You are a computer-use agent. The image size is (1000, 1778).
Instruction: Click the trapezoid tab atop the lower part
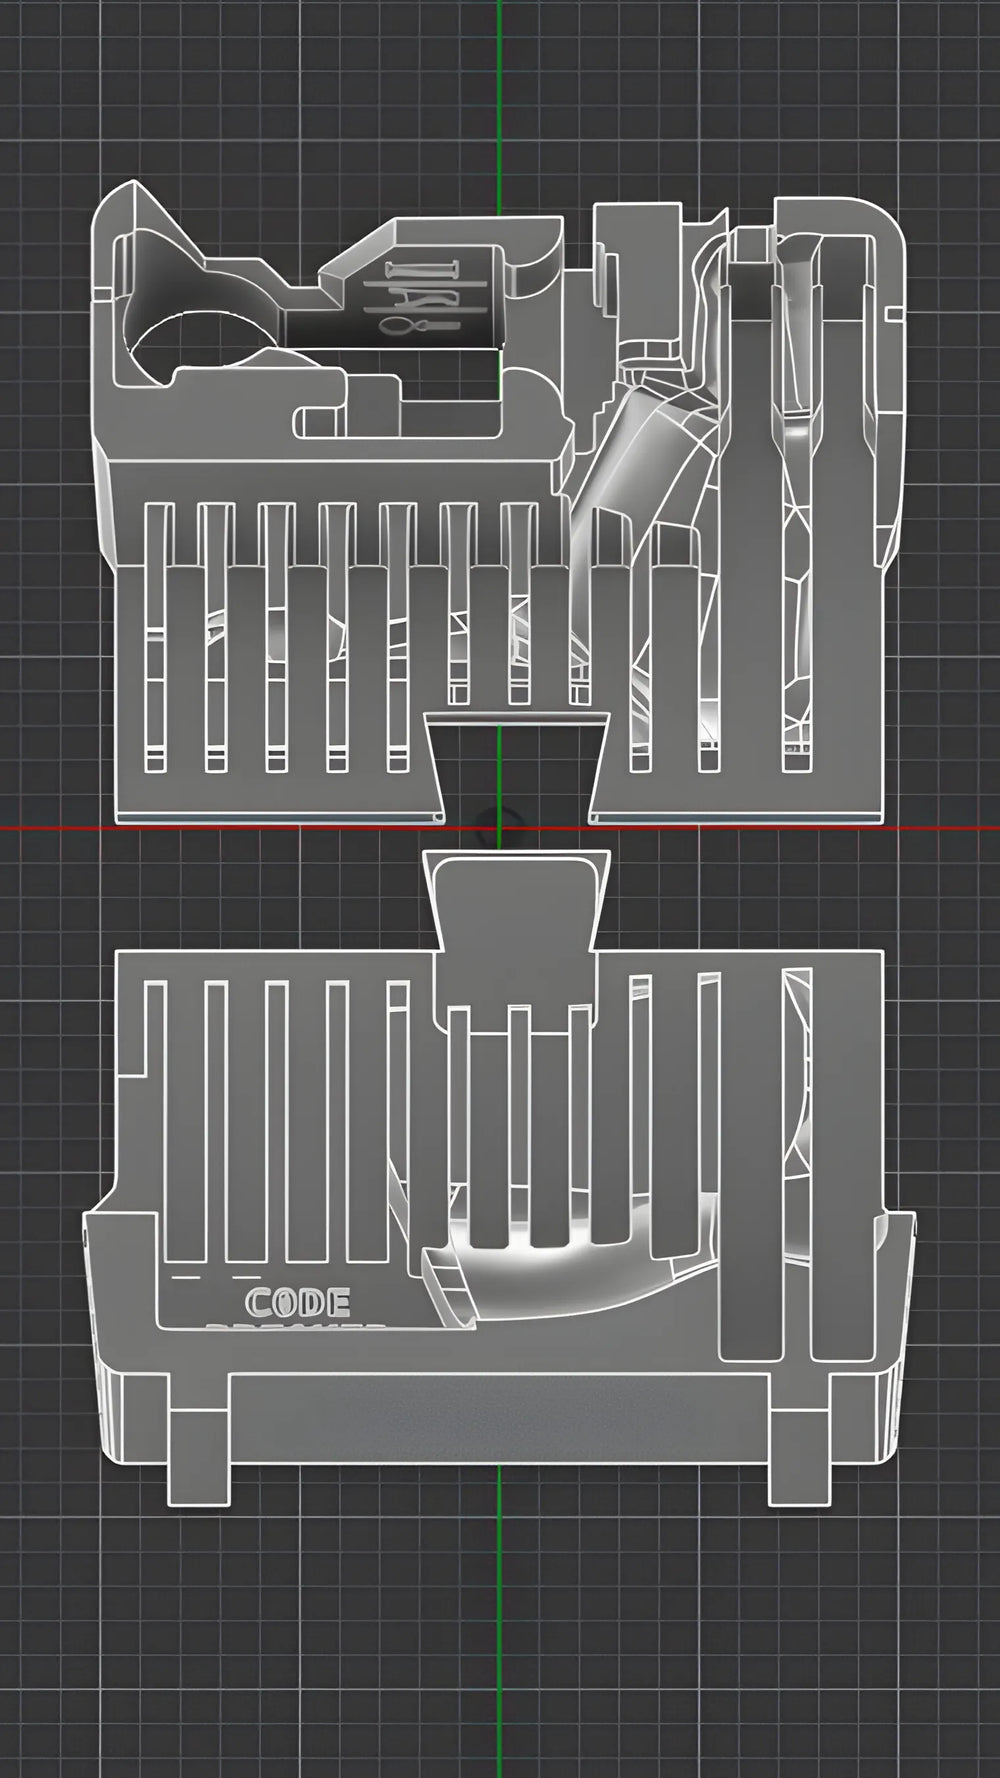tap(516, 900)
